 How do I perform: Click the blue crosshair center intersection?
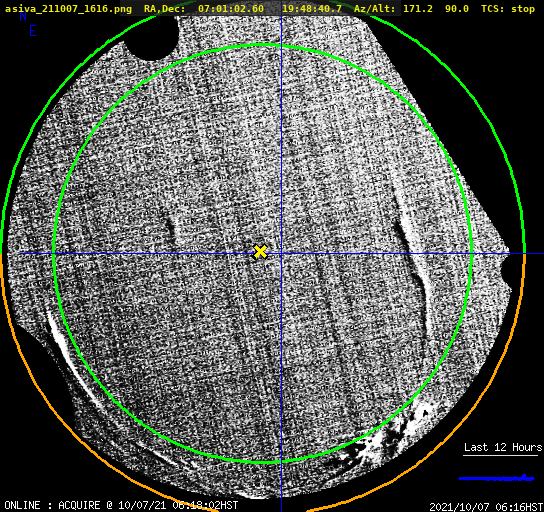(281, 254)
